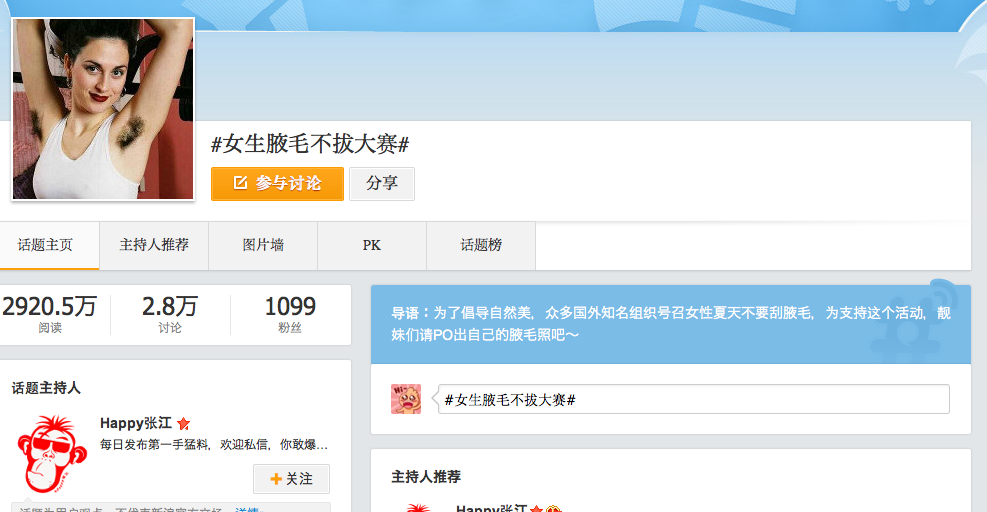Click the edit pencil icon in 参与讨论
Viewport: 987px width, 512px height.
click(240, 184)
